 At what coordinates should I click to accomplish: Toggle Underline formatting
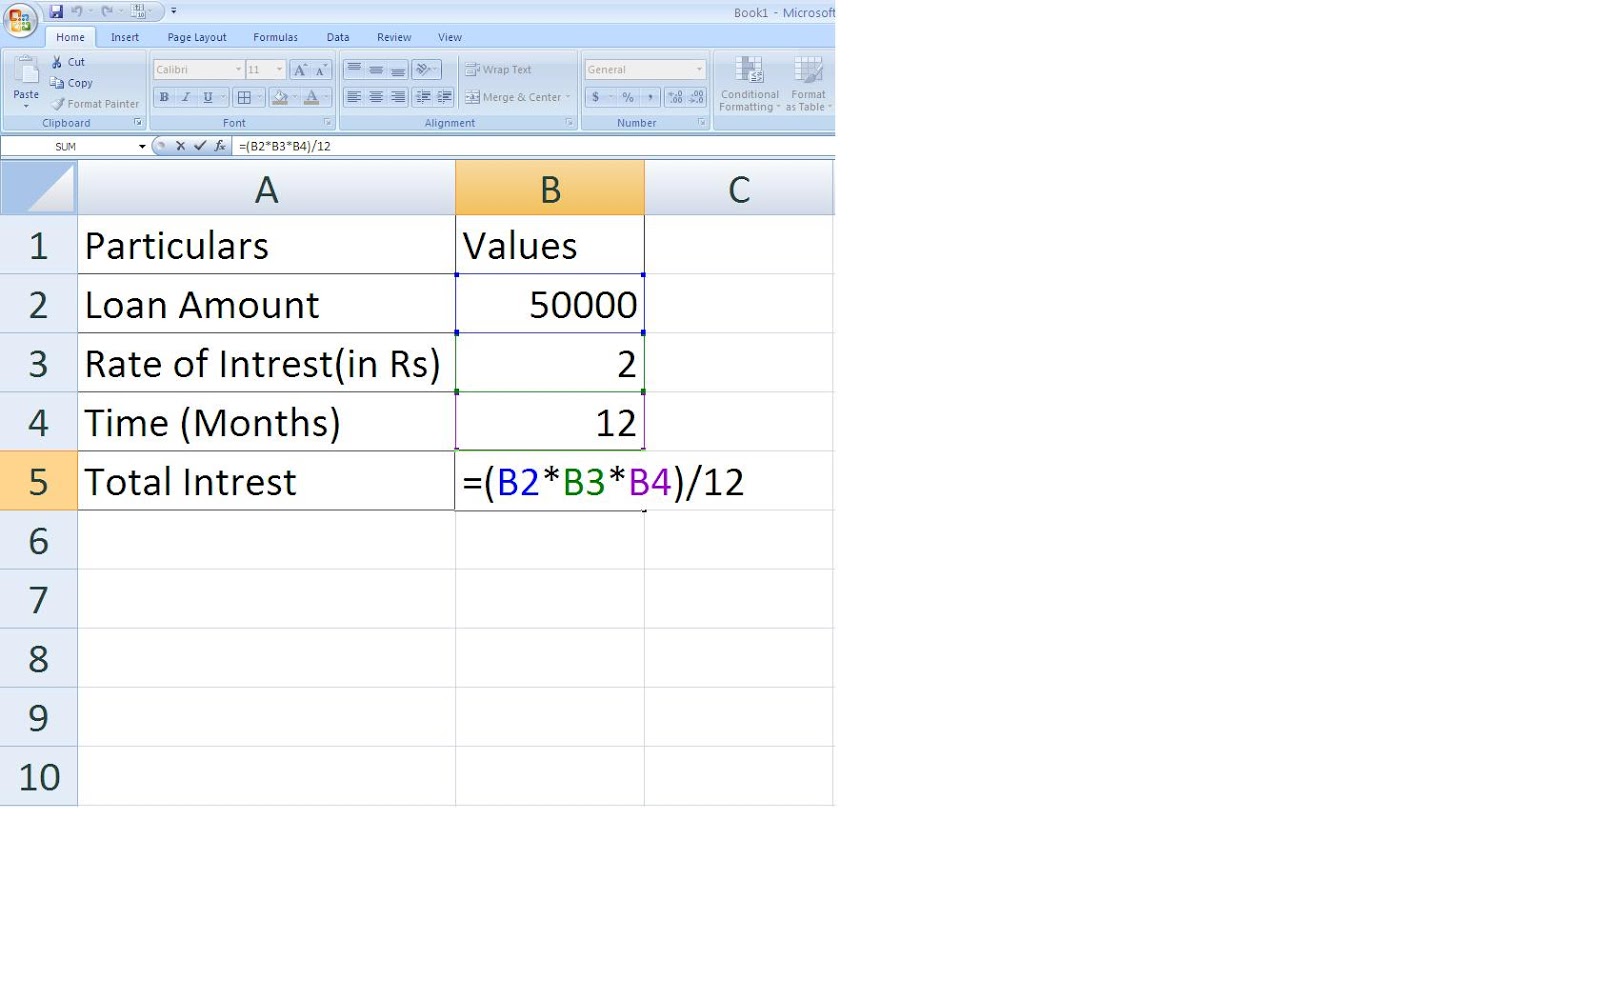tap(206, 97)
